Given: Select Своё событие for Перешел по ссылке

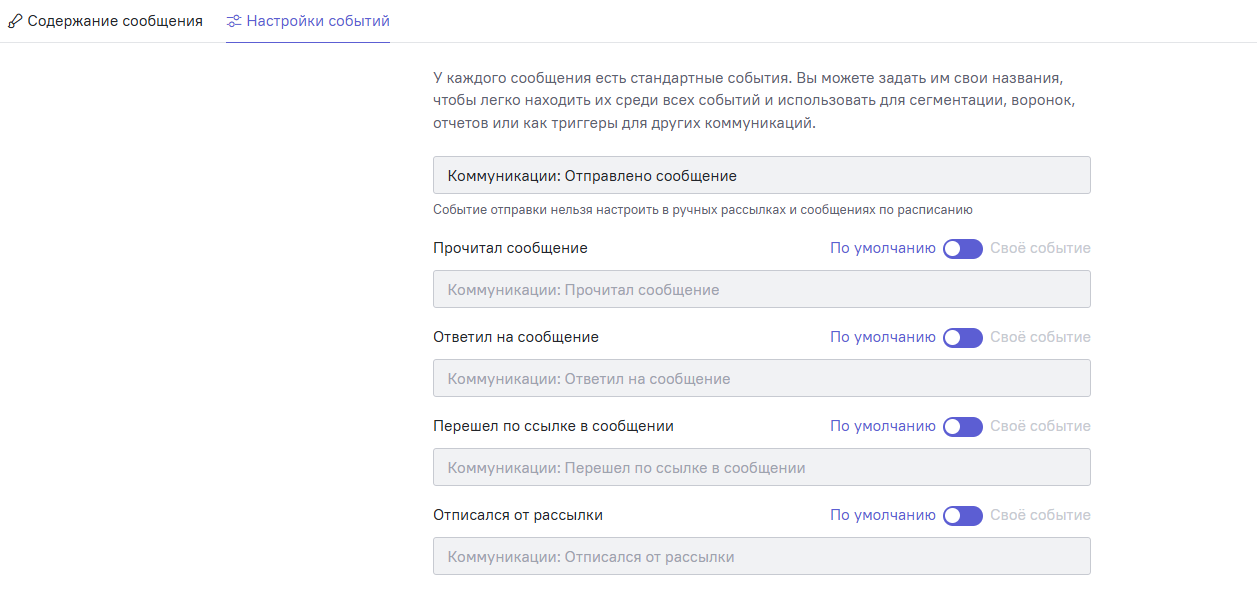Looking at the screenshot, I should point(1040,427).
